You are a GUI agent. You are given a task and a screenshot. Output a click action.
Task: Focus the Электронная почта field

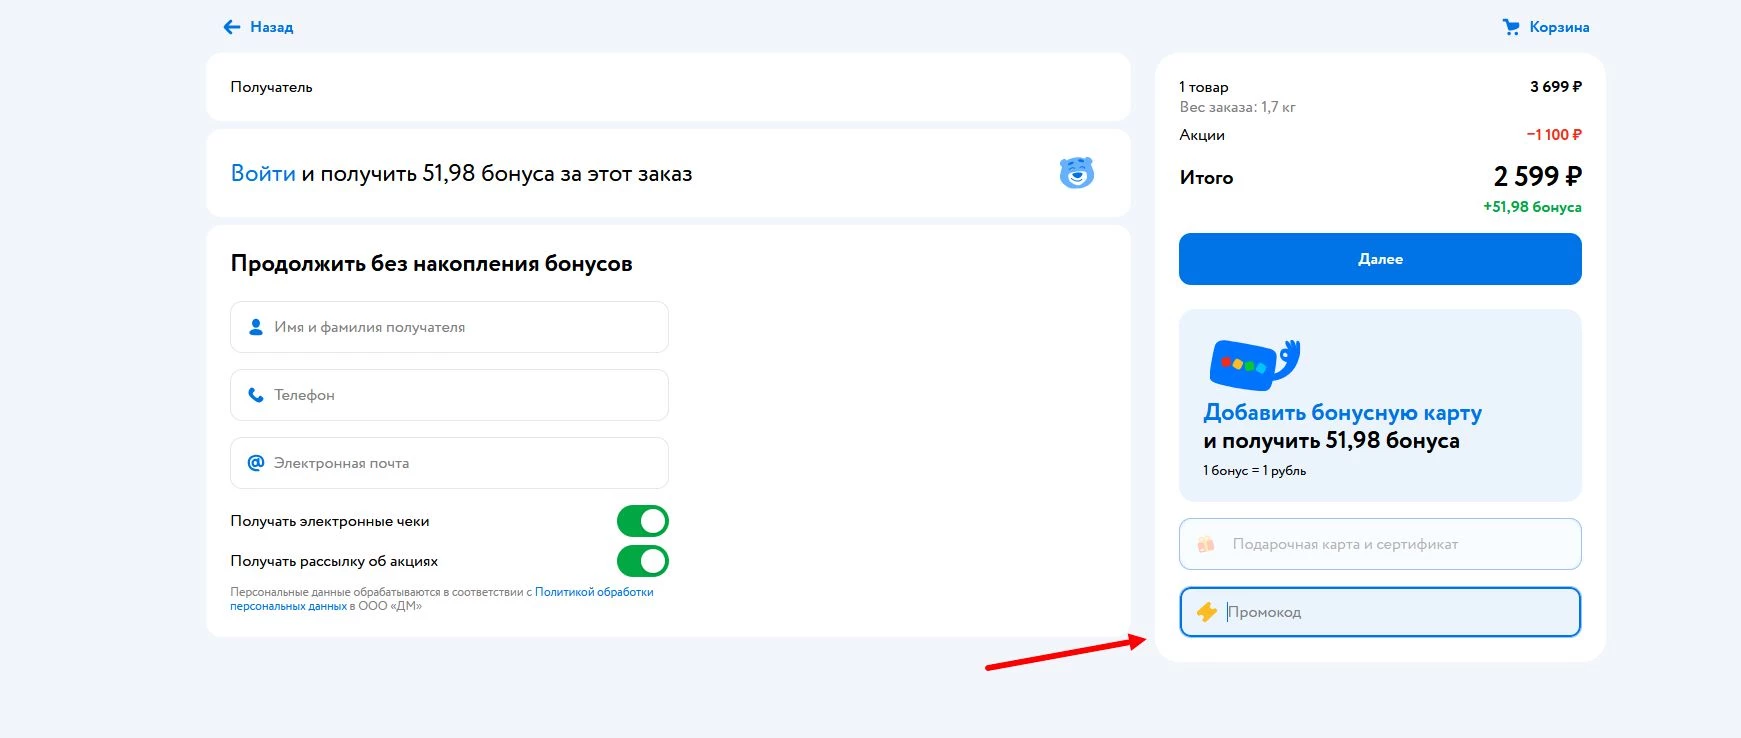pos(449,463)
